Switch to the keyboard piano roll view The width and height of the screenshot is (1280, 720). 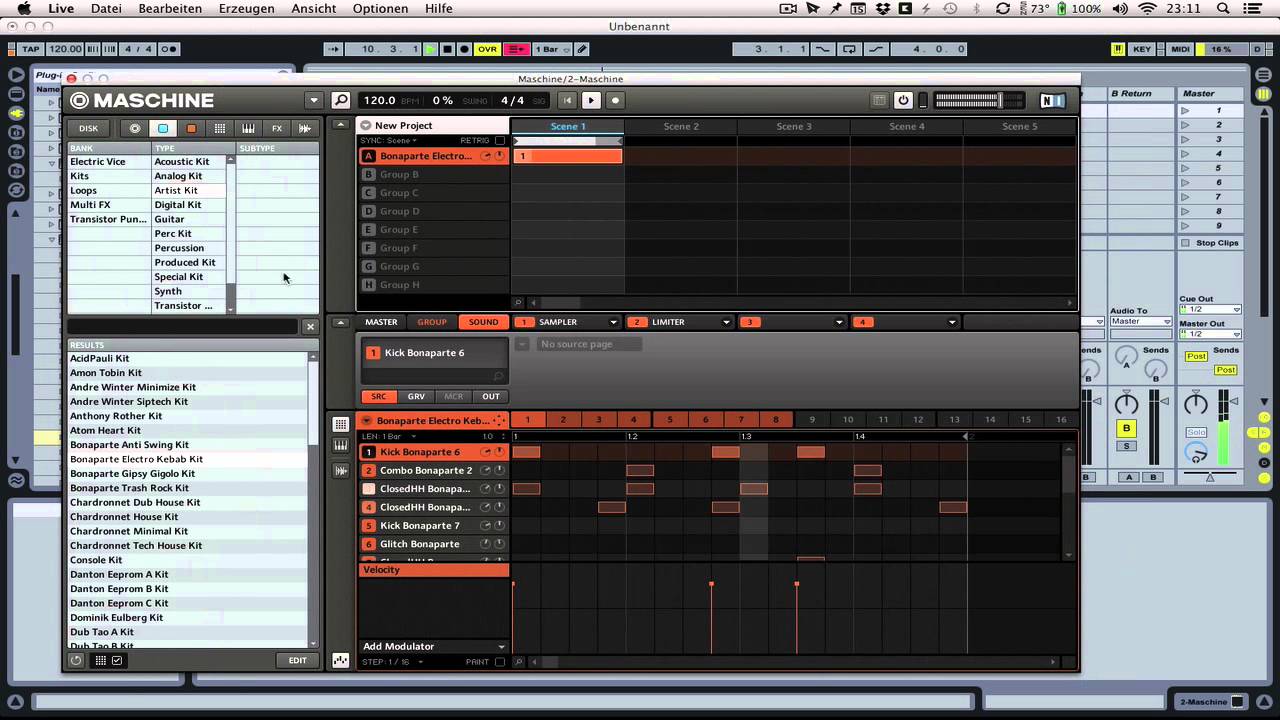tap(341, 445)
